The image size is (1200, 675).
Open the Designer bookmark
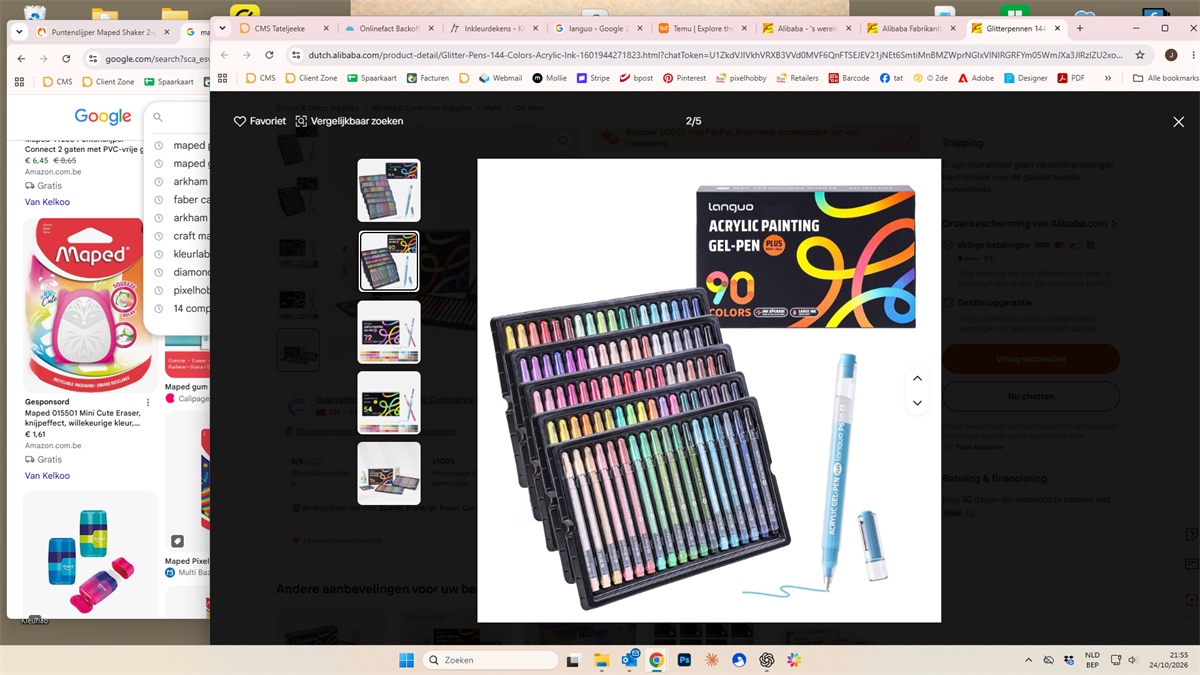(x=1027, y=78)
